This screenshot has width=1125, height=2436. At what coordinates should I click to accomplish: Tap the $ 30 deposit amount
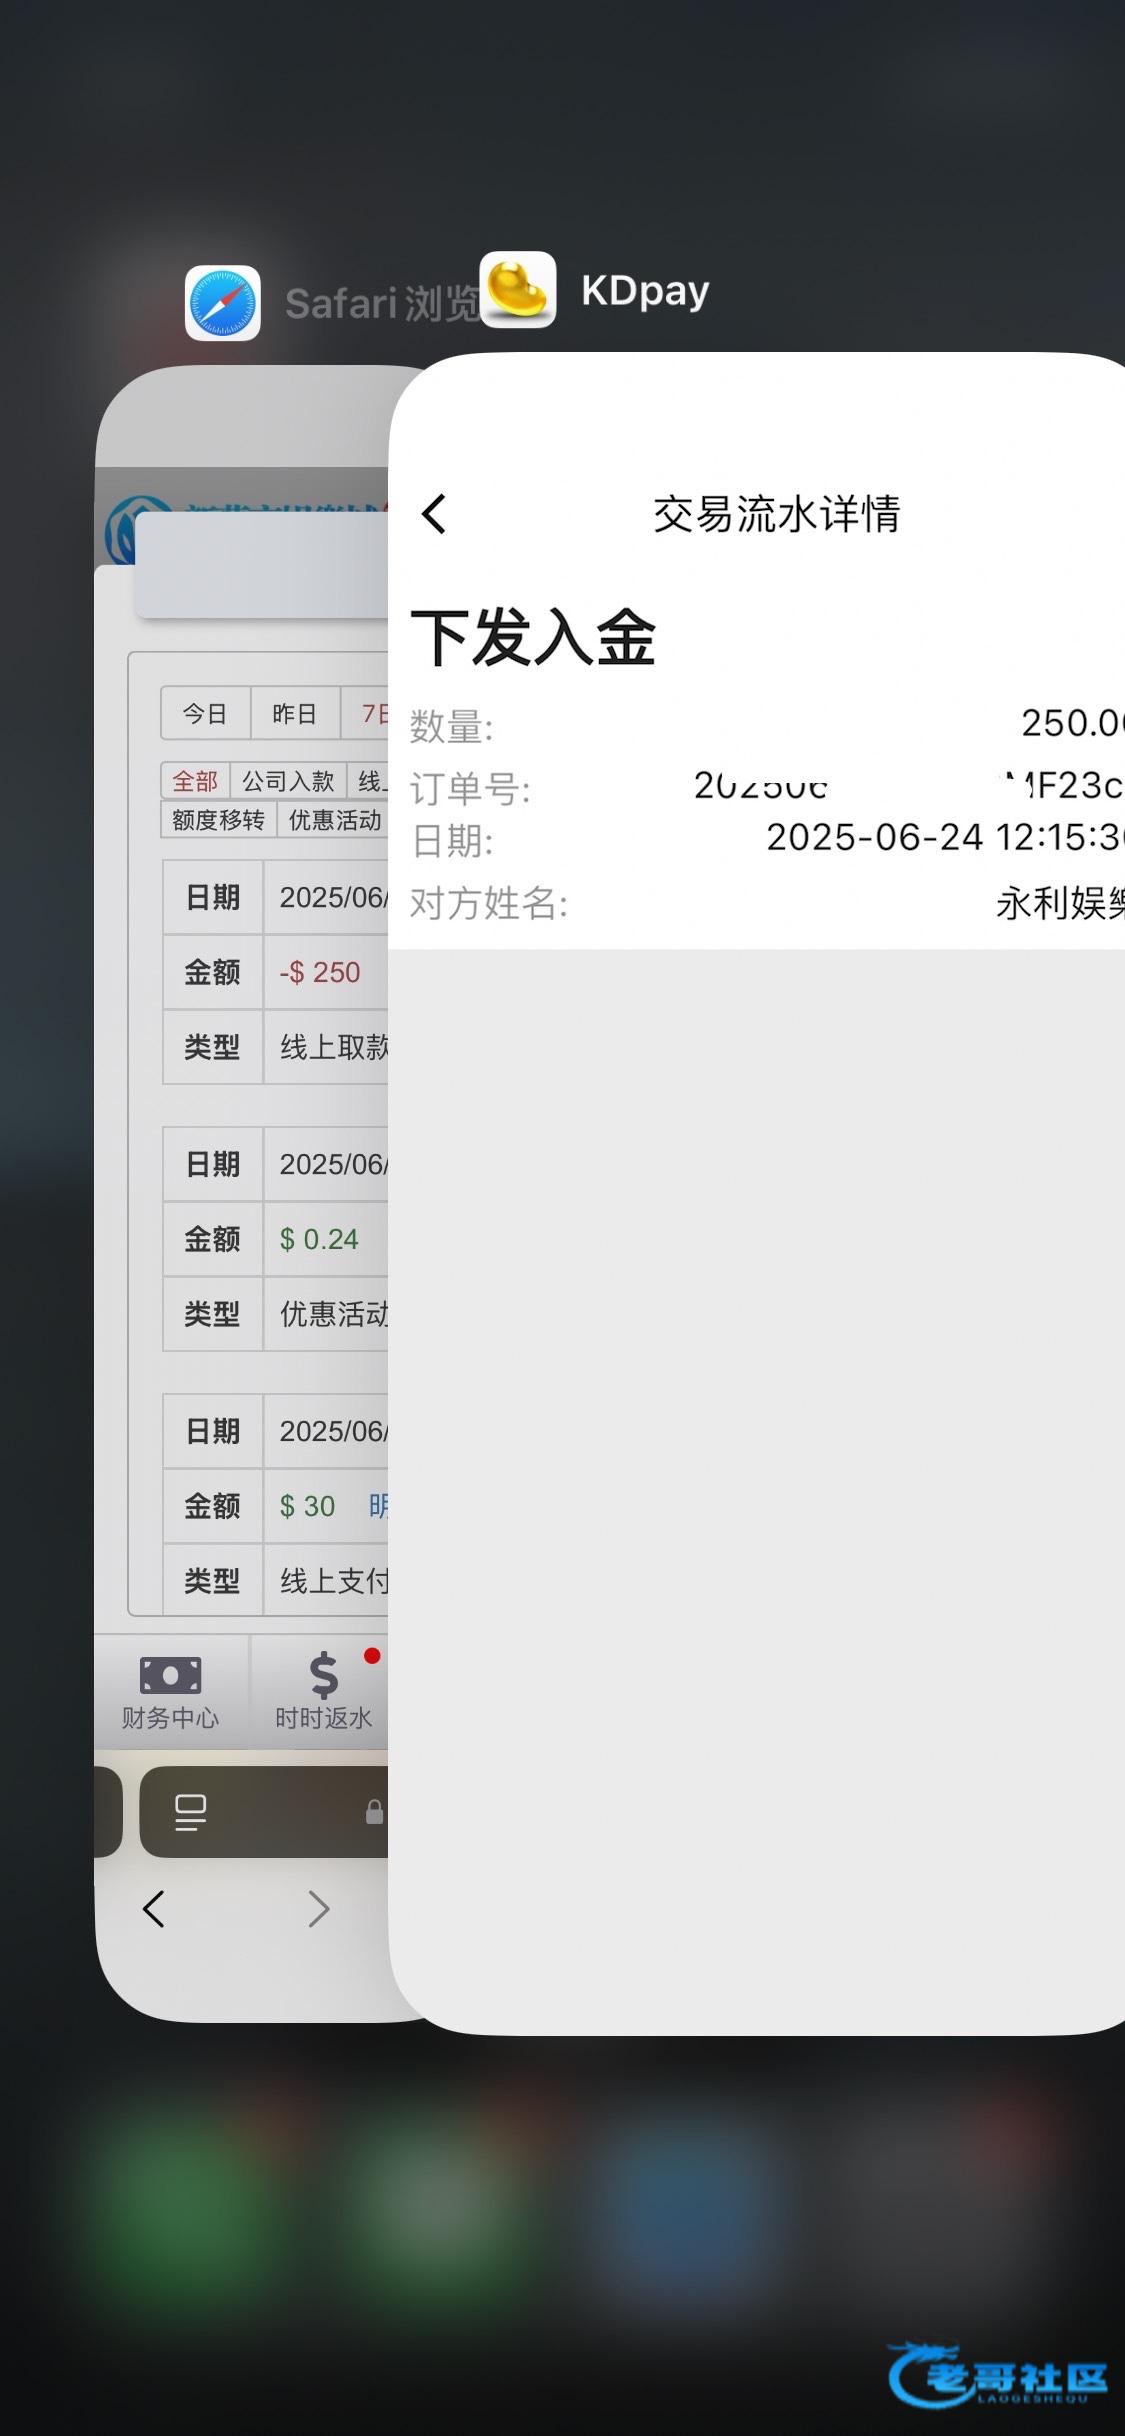point(307,1506)
